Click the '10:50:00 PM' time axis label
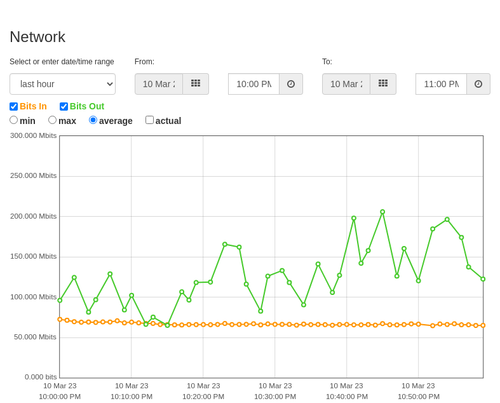This screenshot has width=500, height=403. pos(419,397)
